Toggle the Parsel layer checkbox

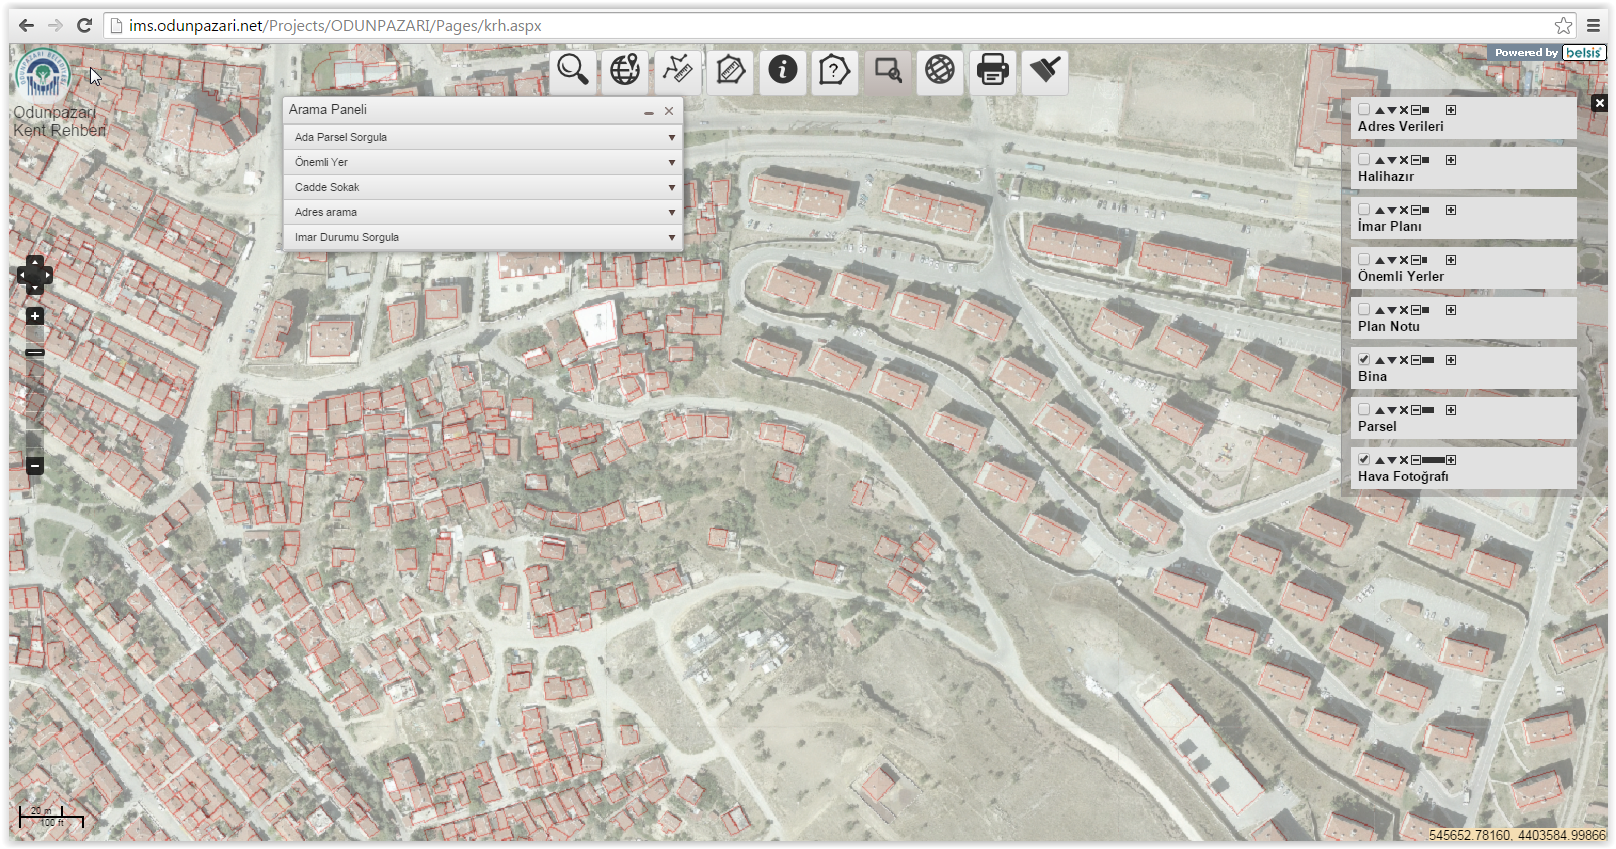[1364, 409]
